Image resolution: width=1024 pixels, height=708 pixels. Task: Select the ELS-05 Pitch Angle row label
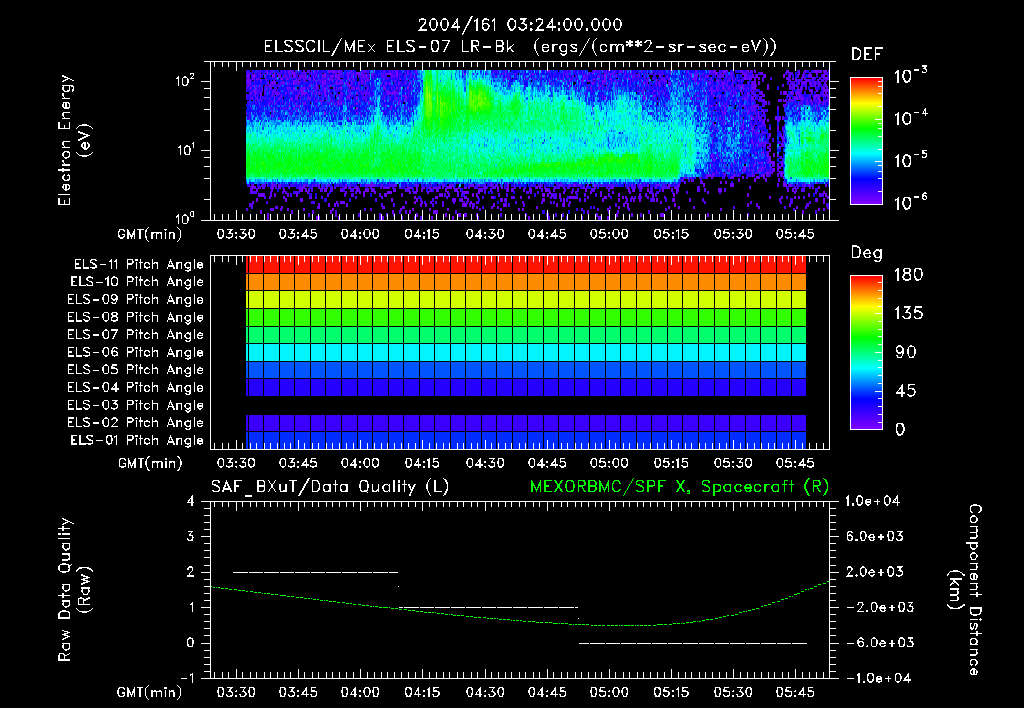136,370
